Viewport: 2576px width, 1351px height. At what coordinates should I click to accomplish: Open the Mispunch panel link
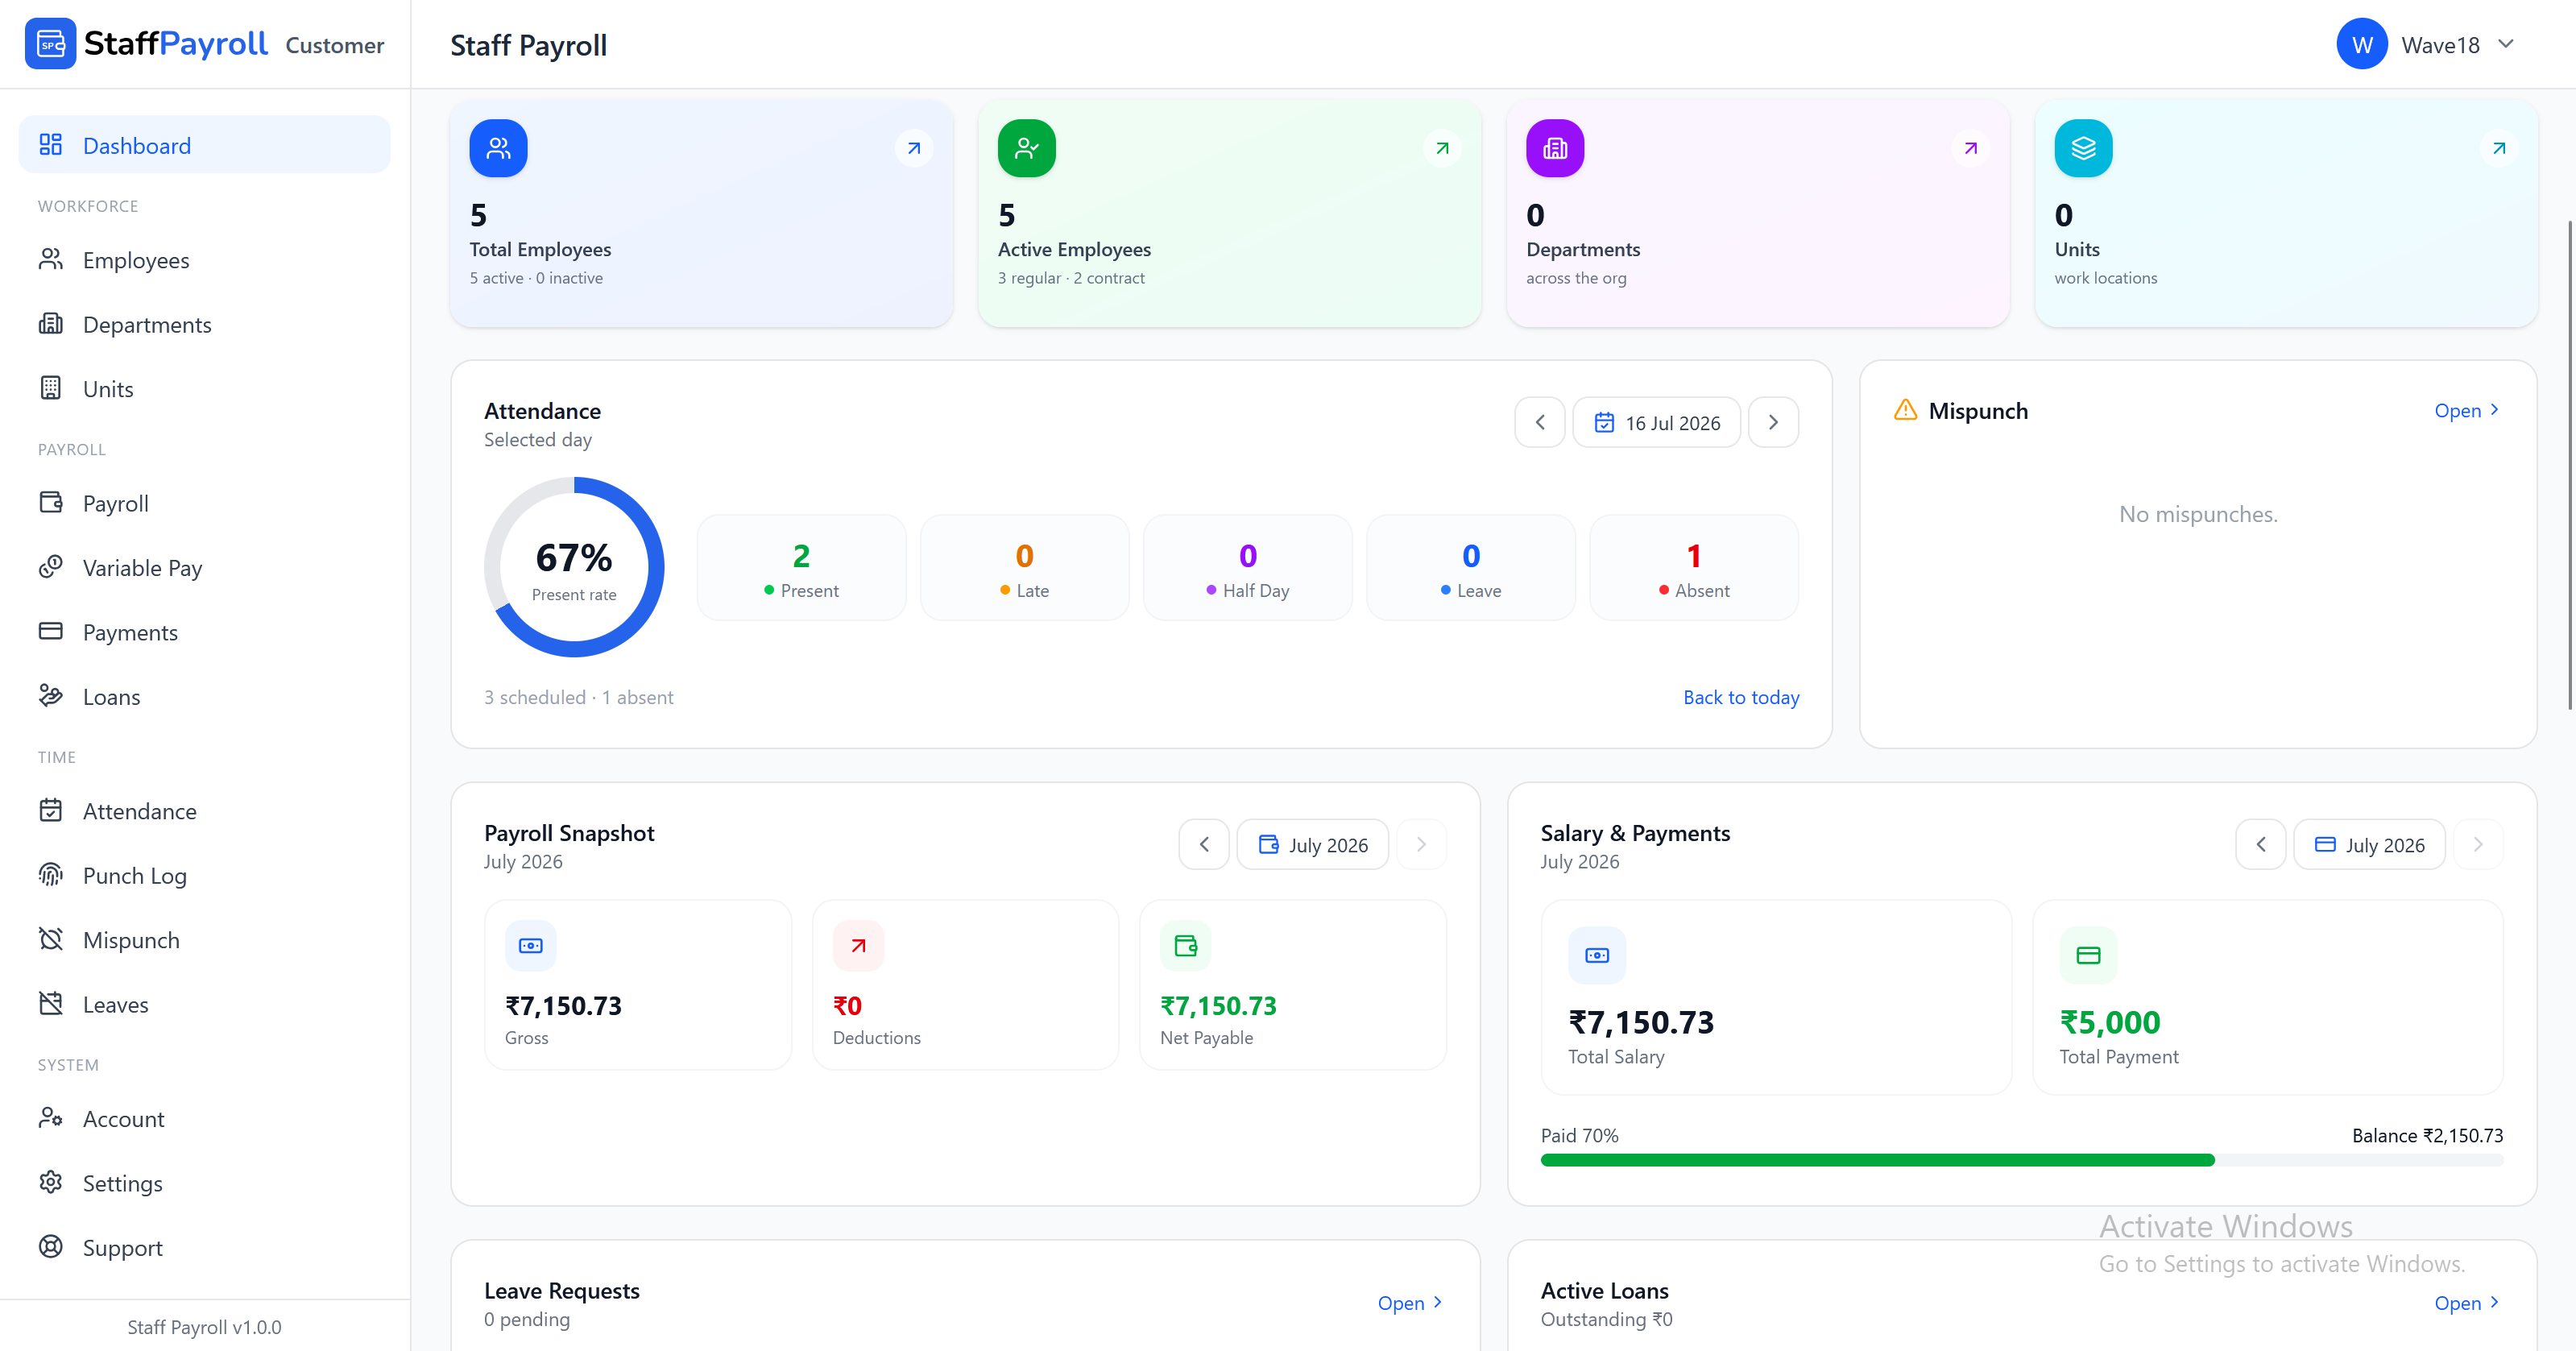2467,410
